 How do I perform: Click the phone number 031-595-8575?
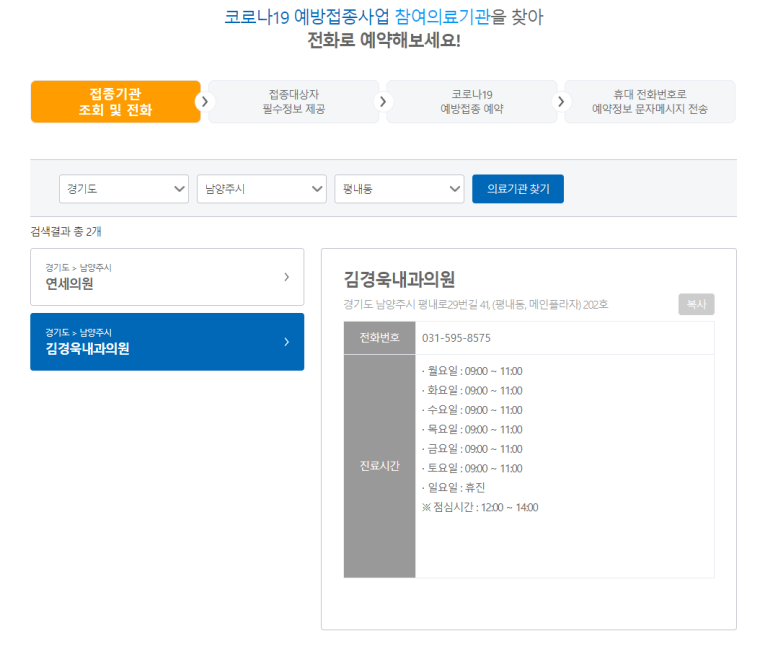(456, 338)
